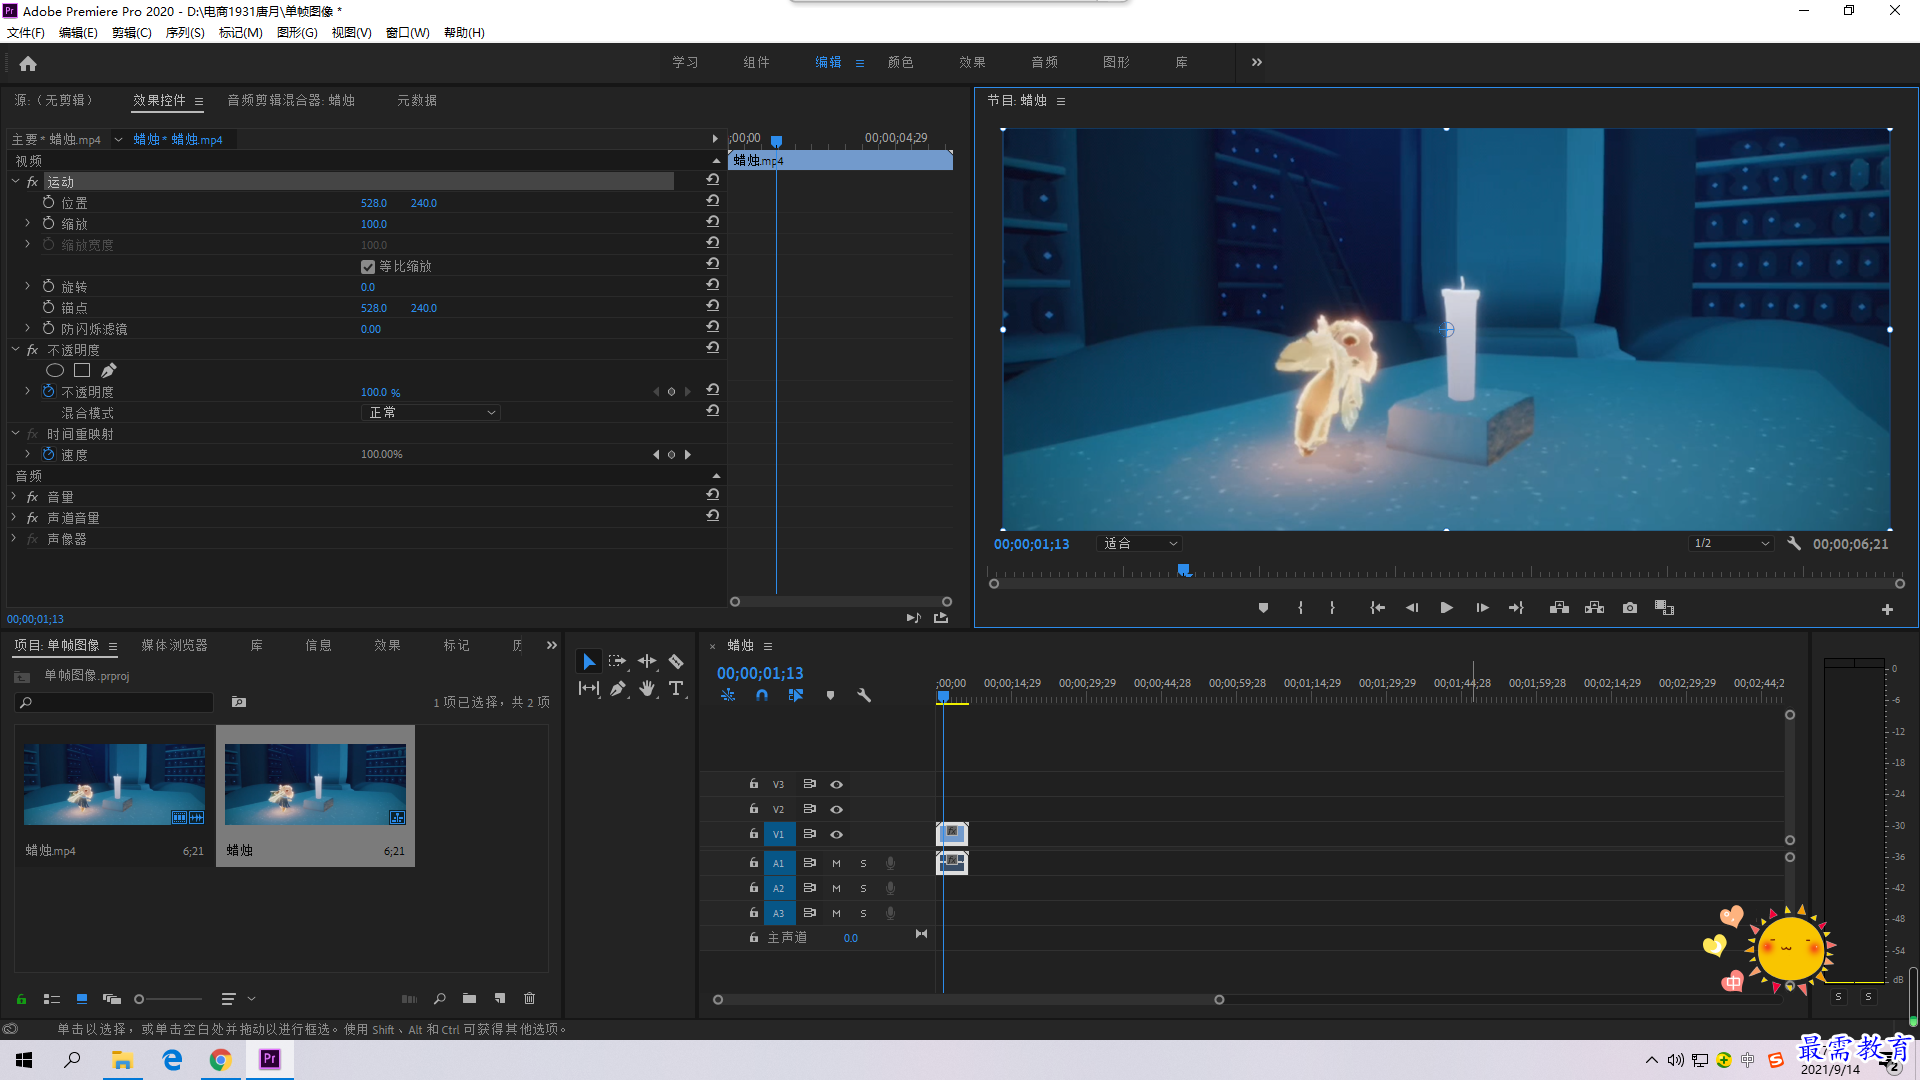Toggle V2 track visibility eye

pos(837,809)
